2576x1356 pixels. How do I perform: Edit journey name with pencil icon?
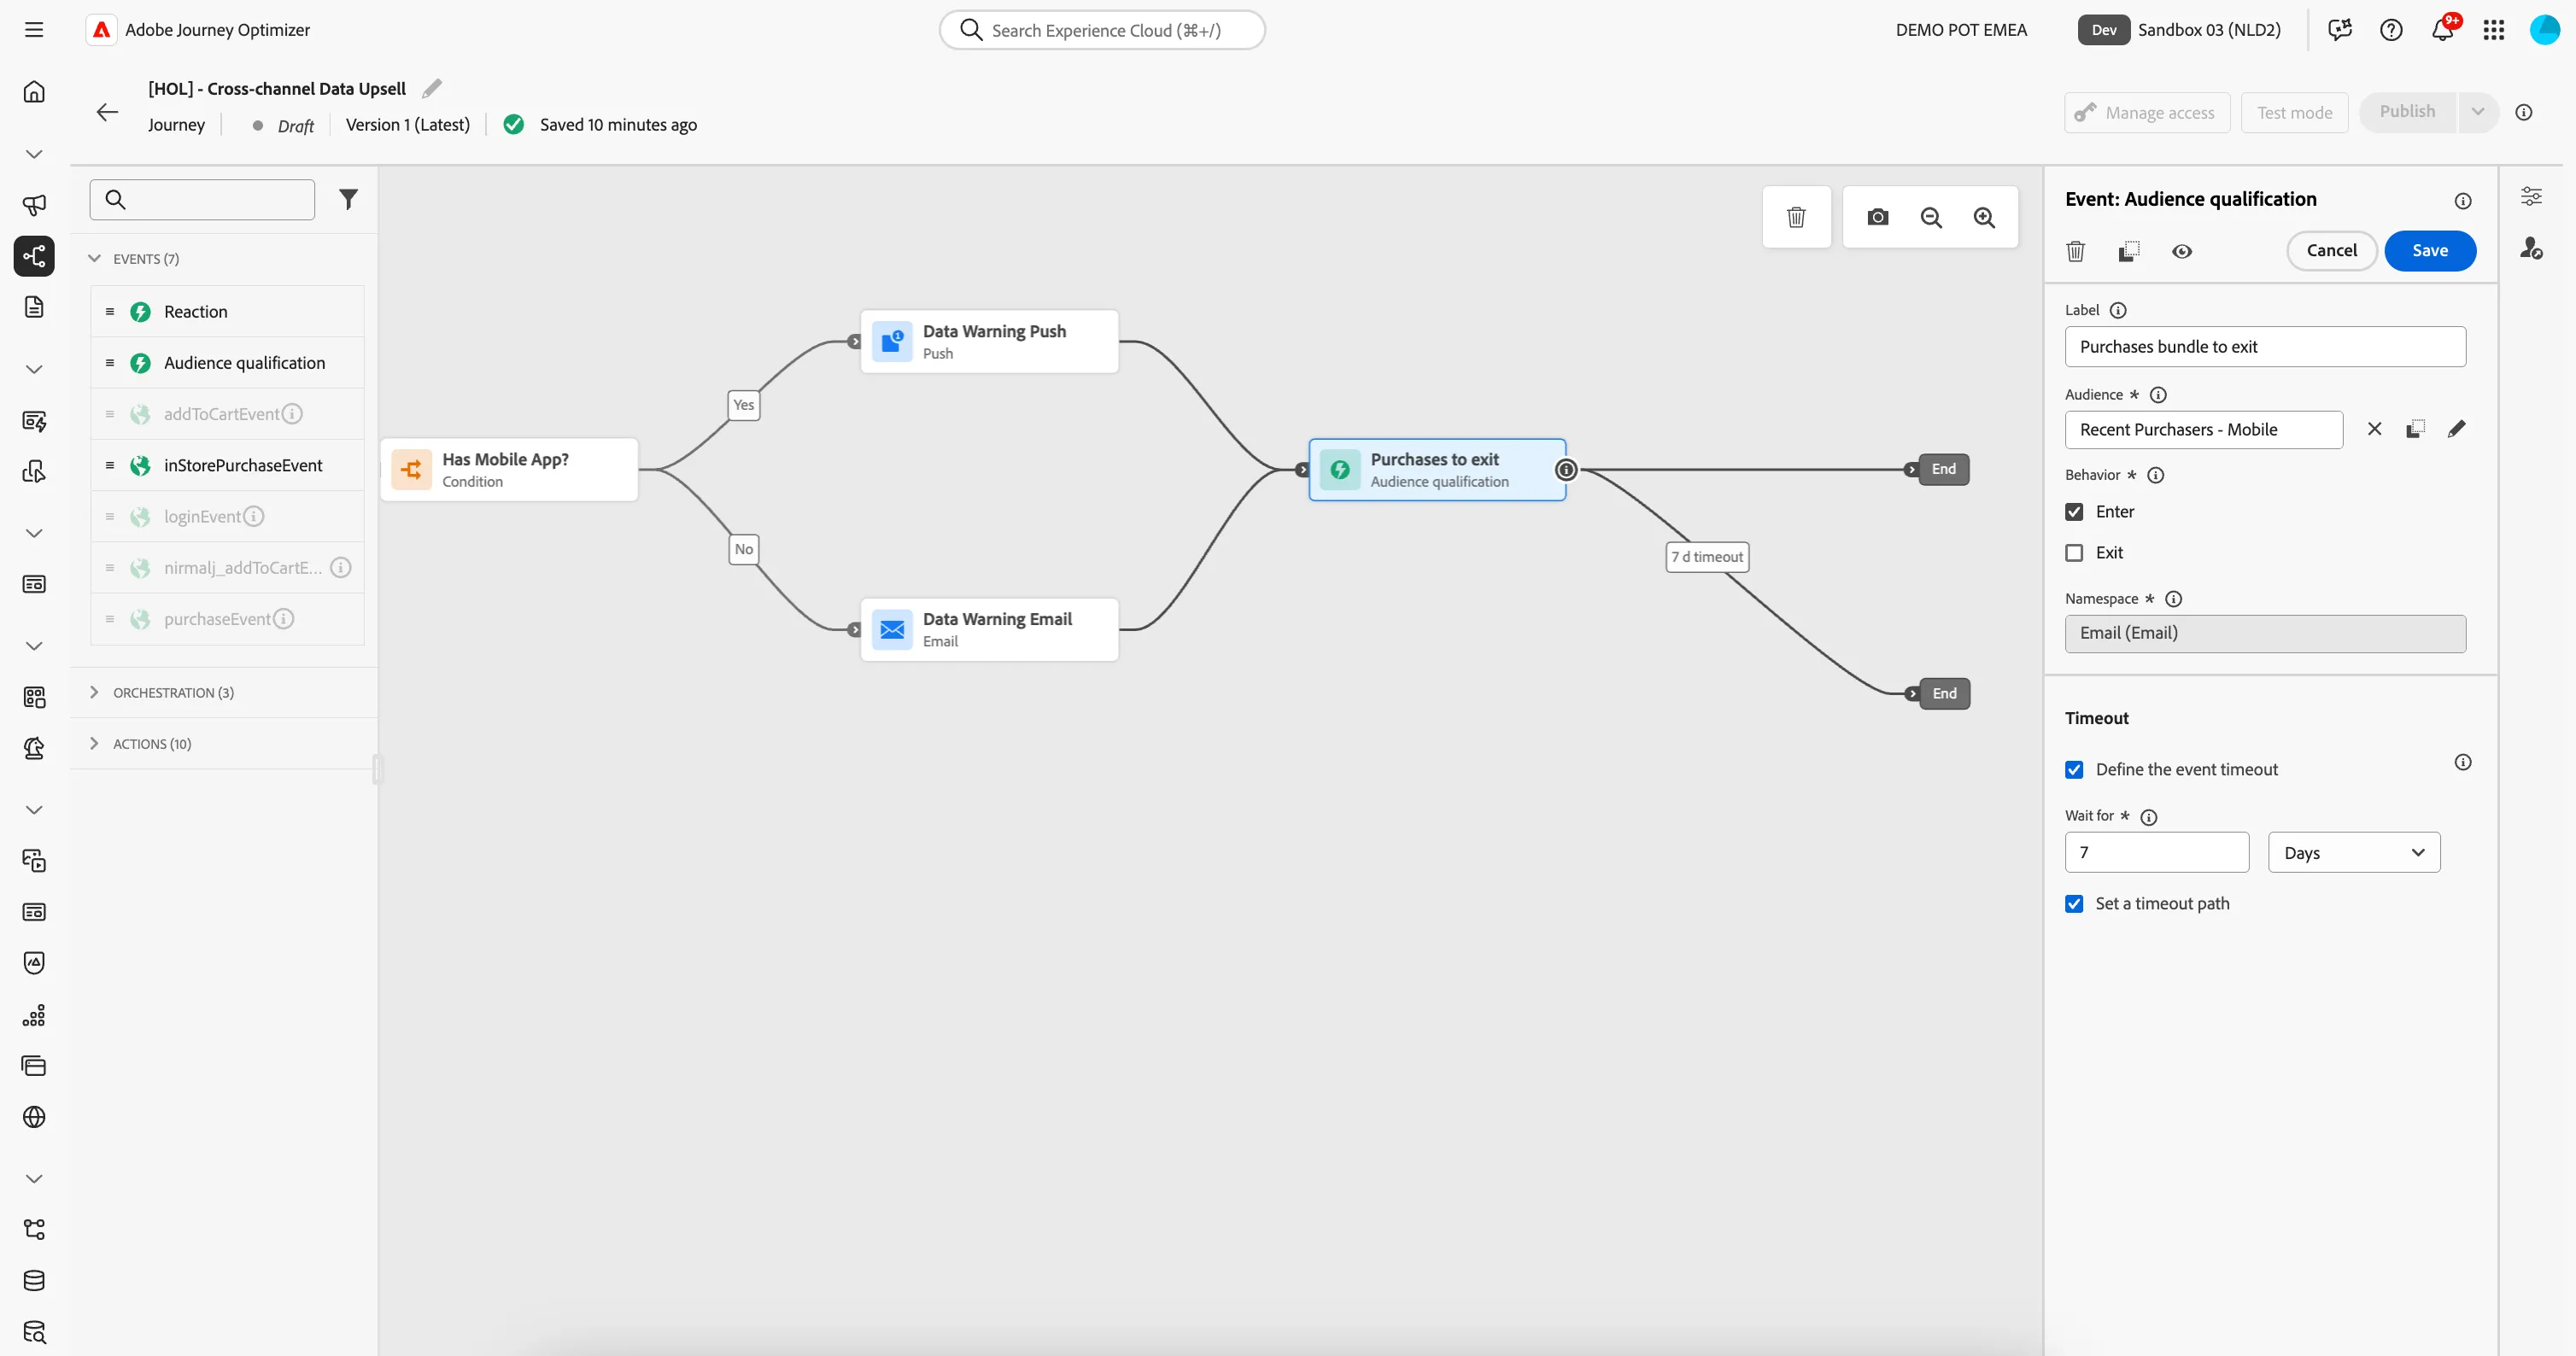pyautogui.click(x=432, y=88)
